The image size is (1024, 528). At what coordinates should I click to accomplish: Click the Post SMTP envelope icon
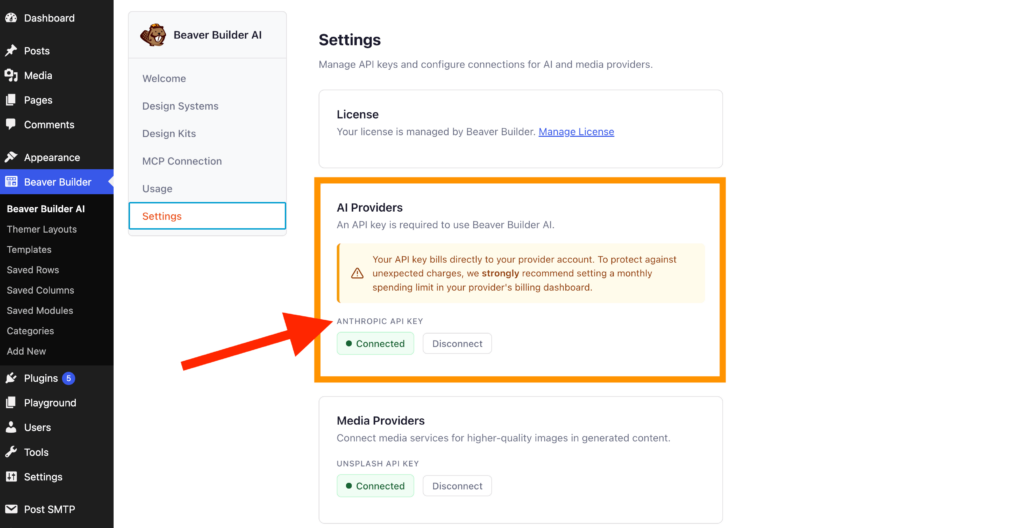11,509
